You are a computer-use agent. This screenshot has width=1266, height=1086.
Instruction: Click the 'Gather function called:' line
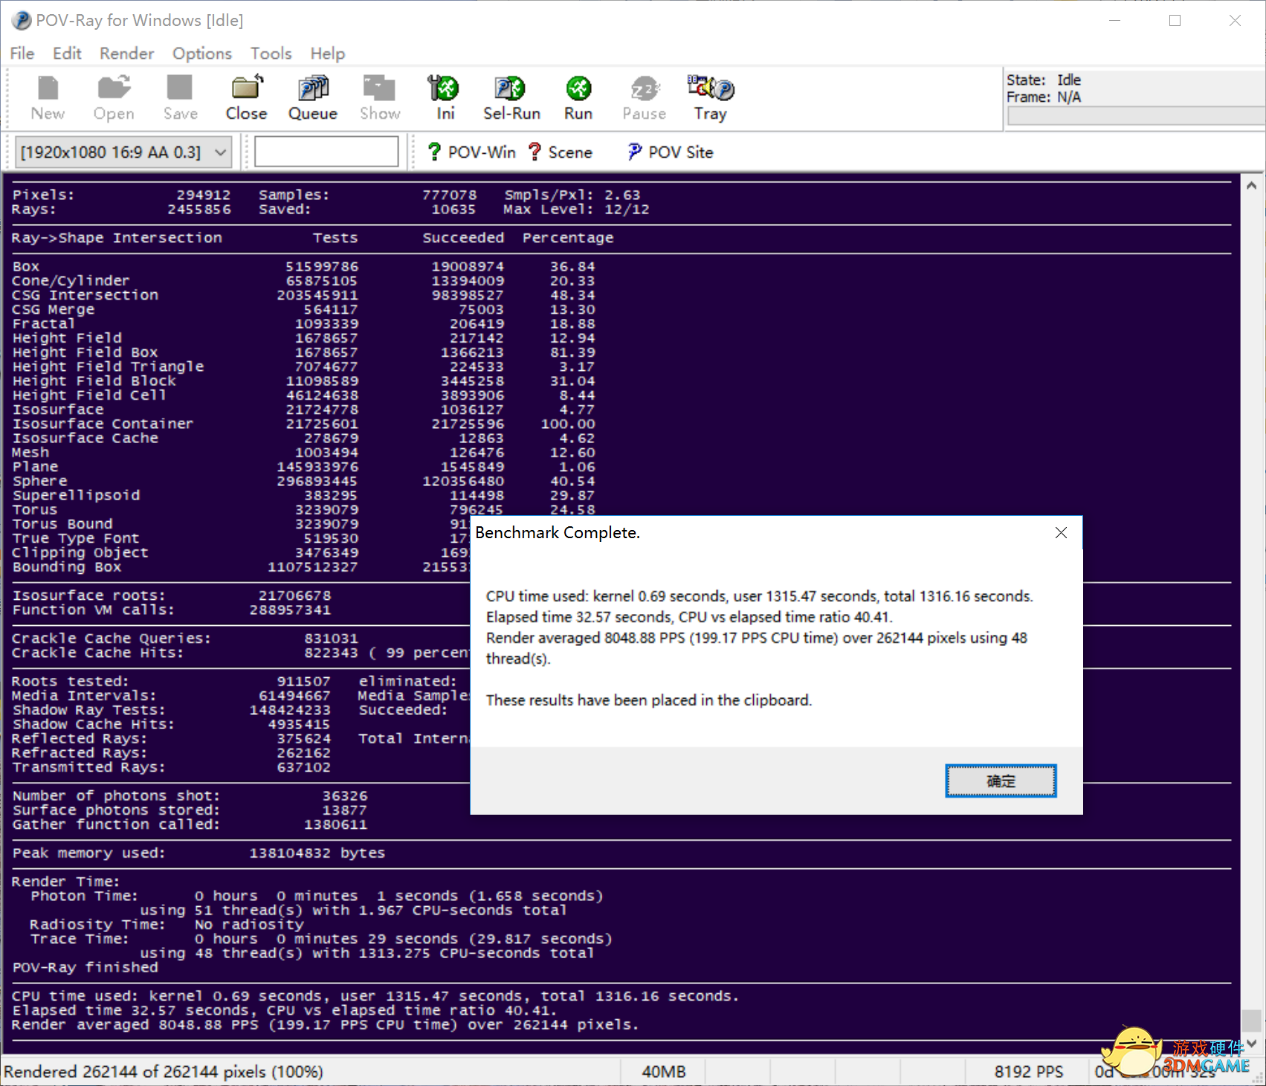[190, 825]
